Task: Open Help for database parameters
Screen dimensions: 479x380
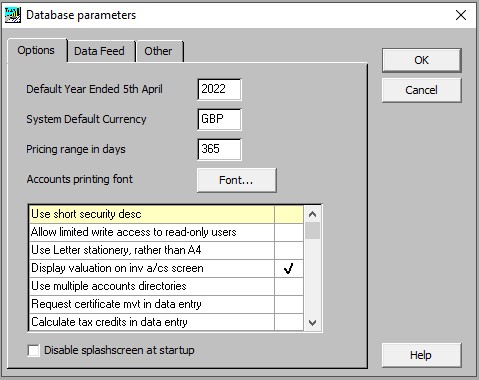Action: 422,355
